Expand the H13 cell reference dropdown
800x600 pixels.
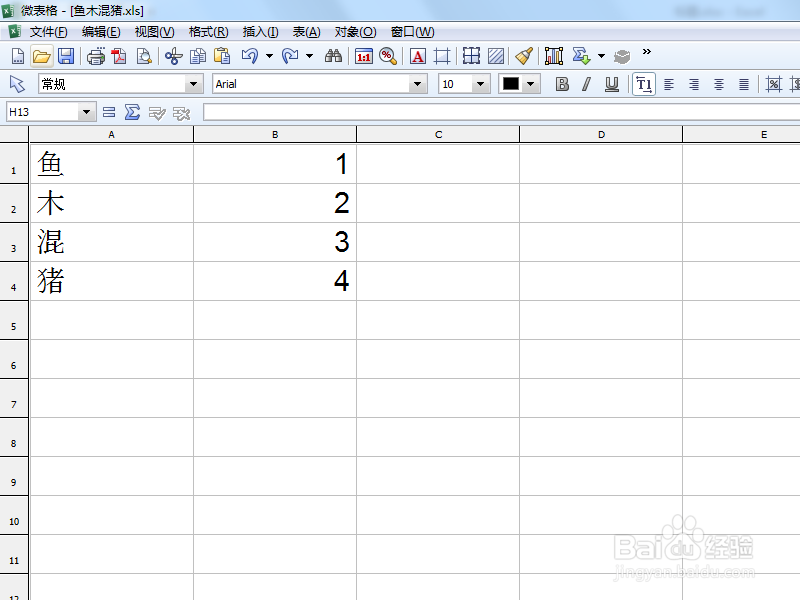click(86, 112)
